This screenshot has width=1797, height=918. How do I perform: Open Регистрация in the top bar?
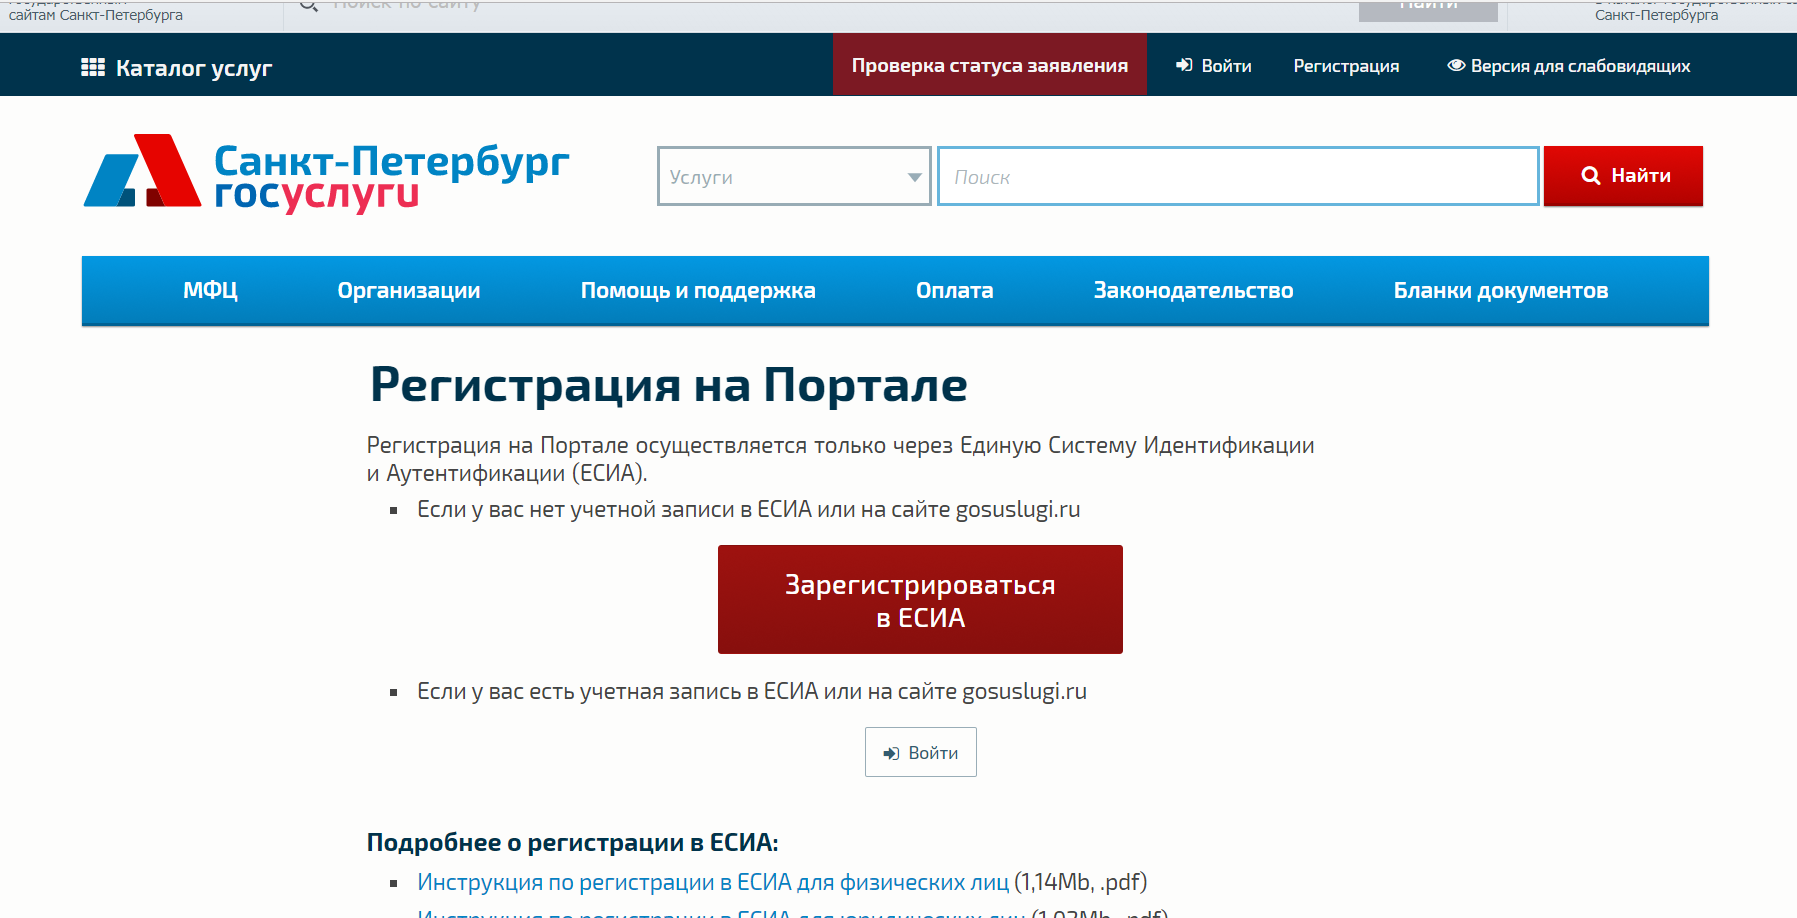tap(1346, 66)
